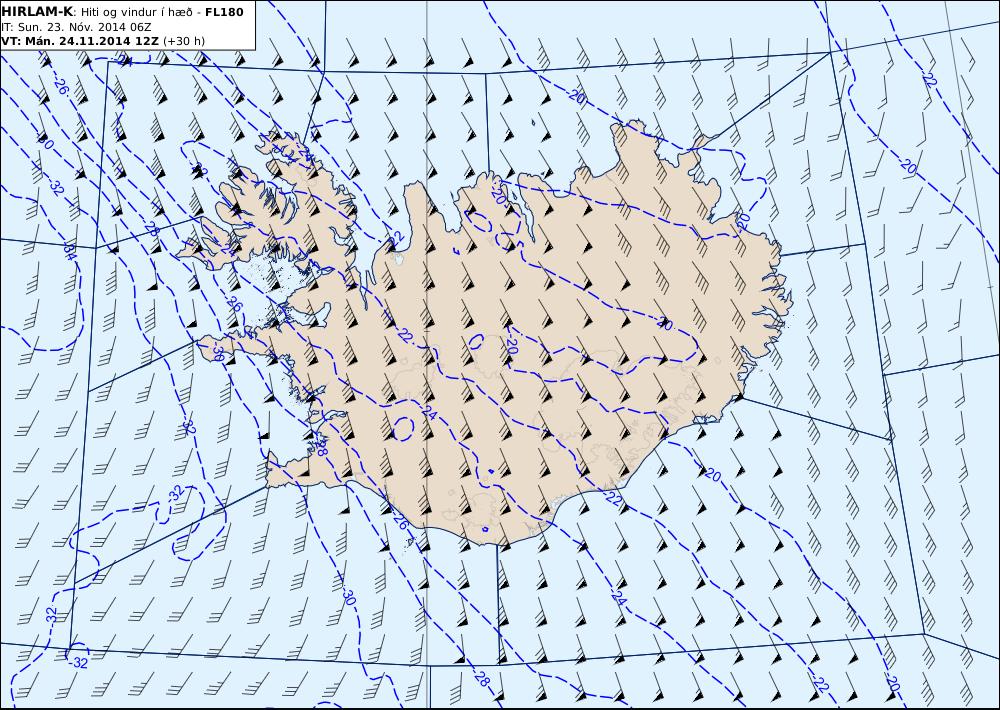
Task: Click the 24 label in central-south Iceland
Action: (430, 413)
